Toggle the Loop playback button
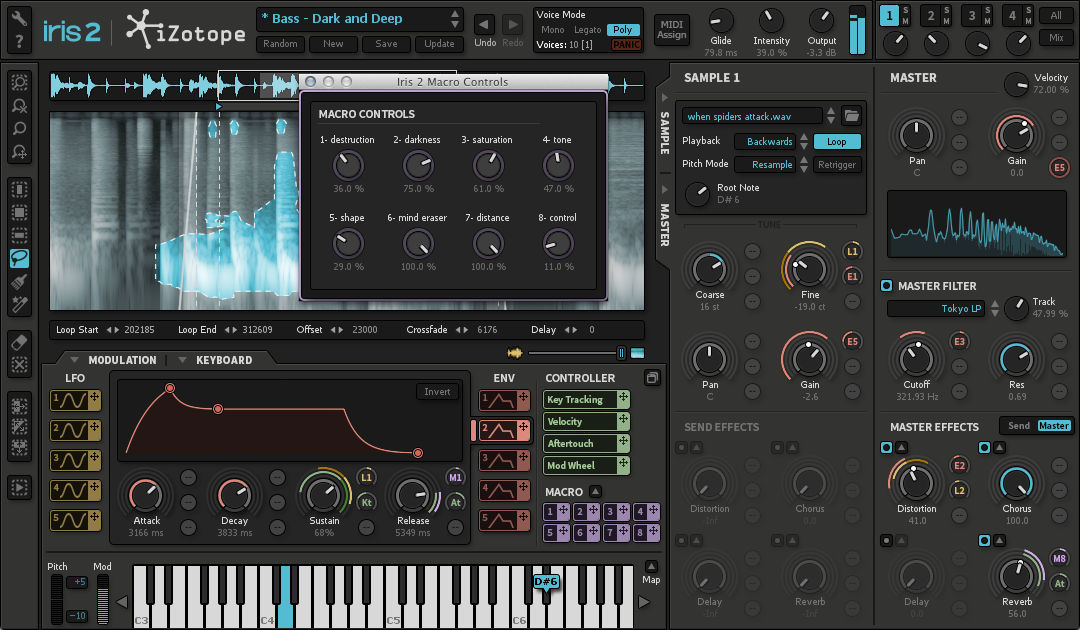 [836, 142]
